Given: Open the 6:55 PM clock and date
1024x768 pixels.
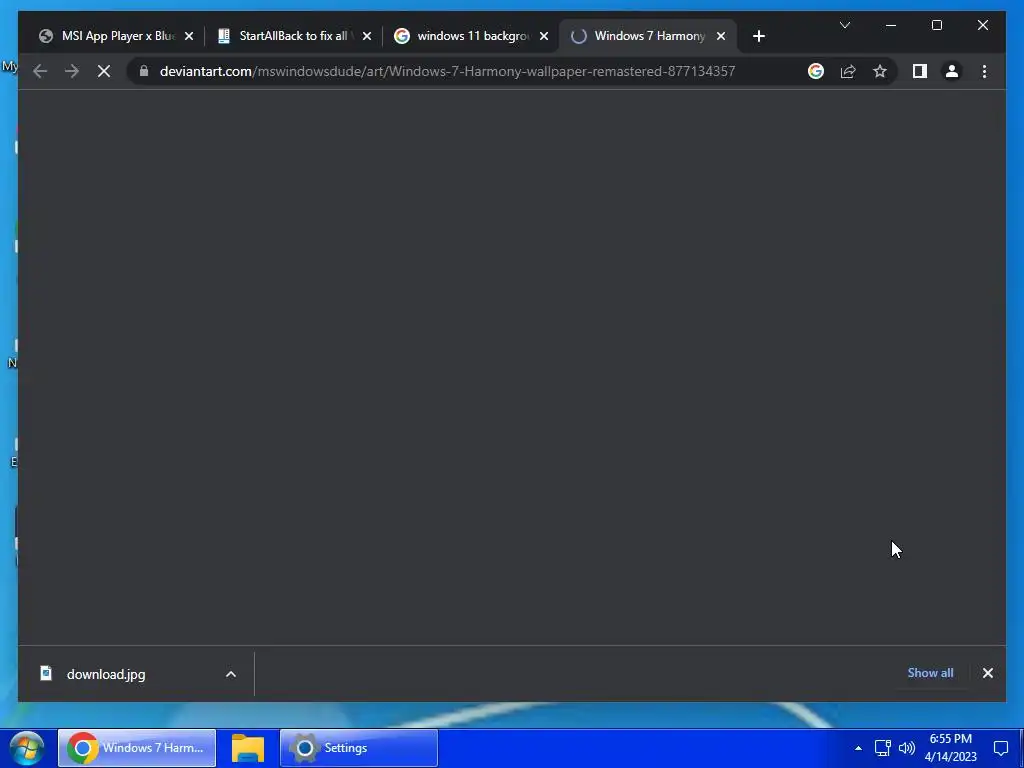Looking at the screenshot, I should pos(951,748).
